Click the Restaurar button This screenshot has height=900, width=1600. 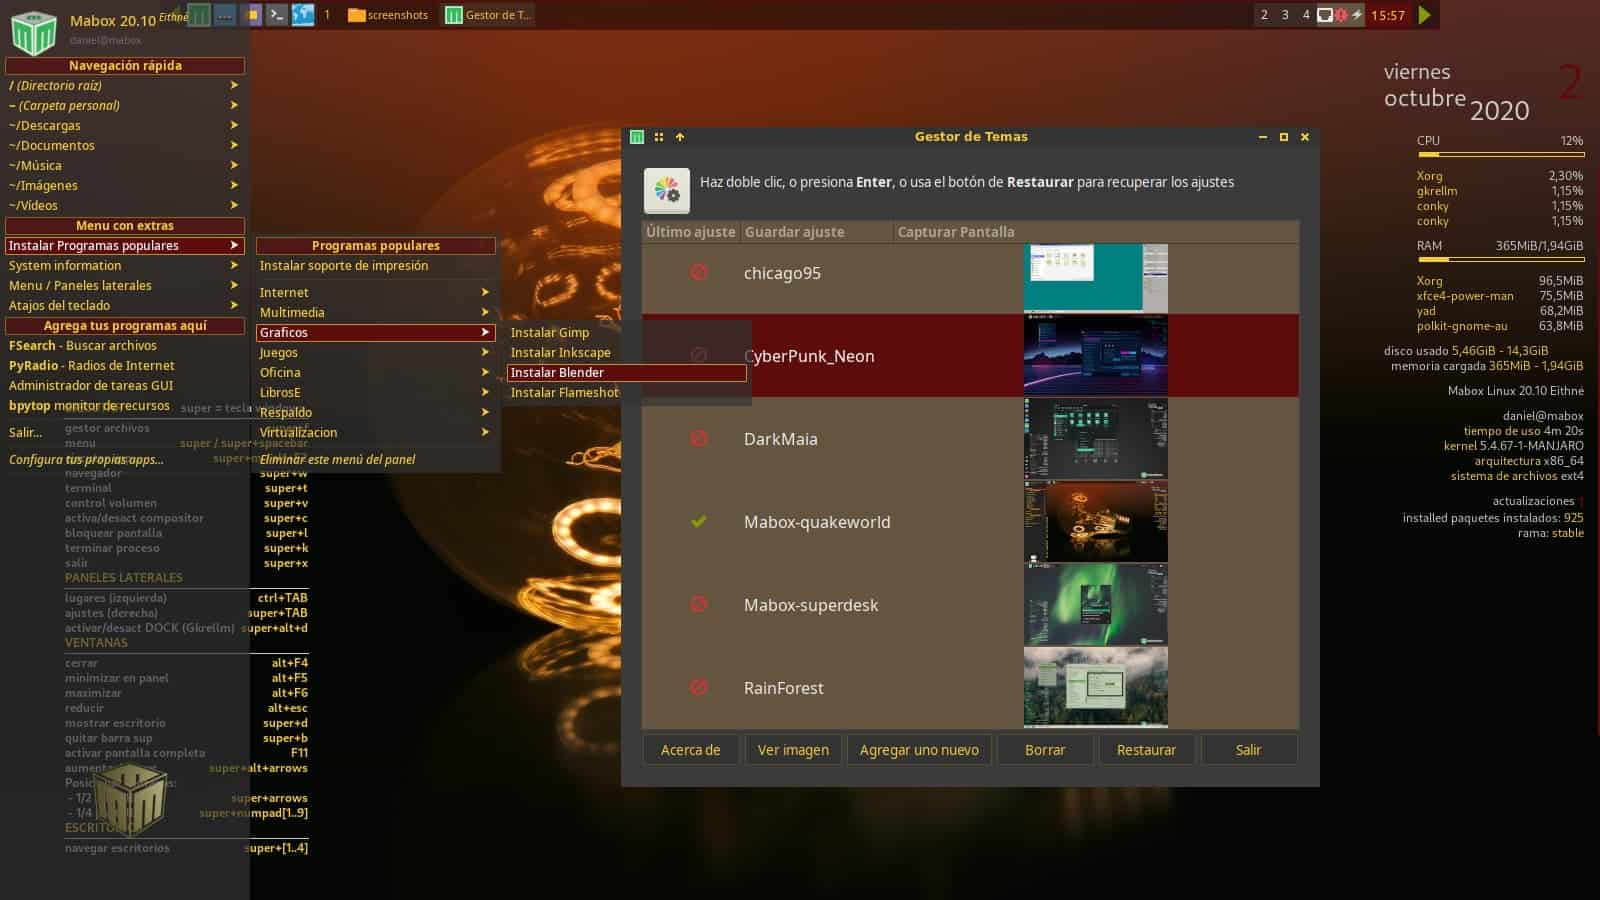[1146, 749]
